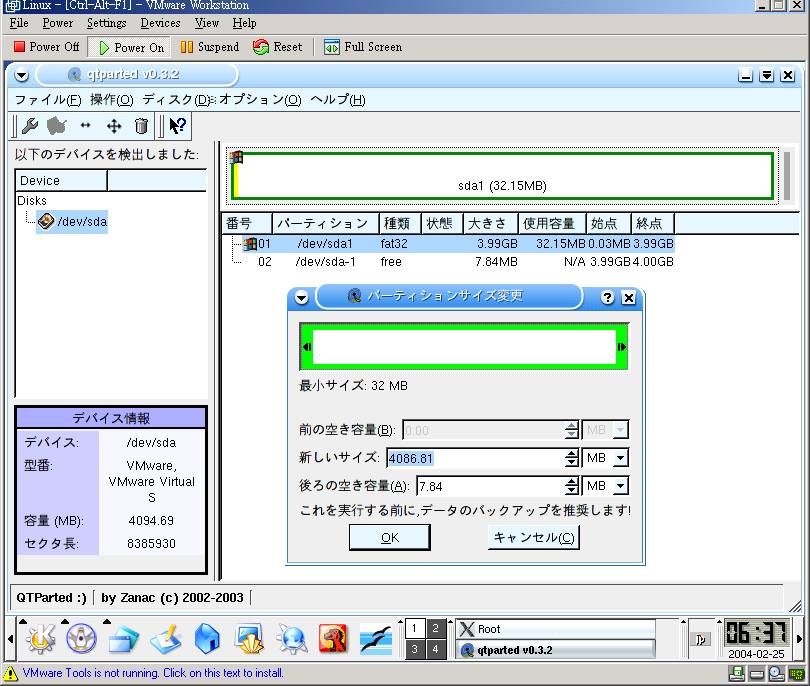The width and height of the screenshot is (810, 686).
Task: Launch the Mozilla red dinosaur icon
Action: [333, 638]
